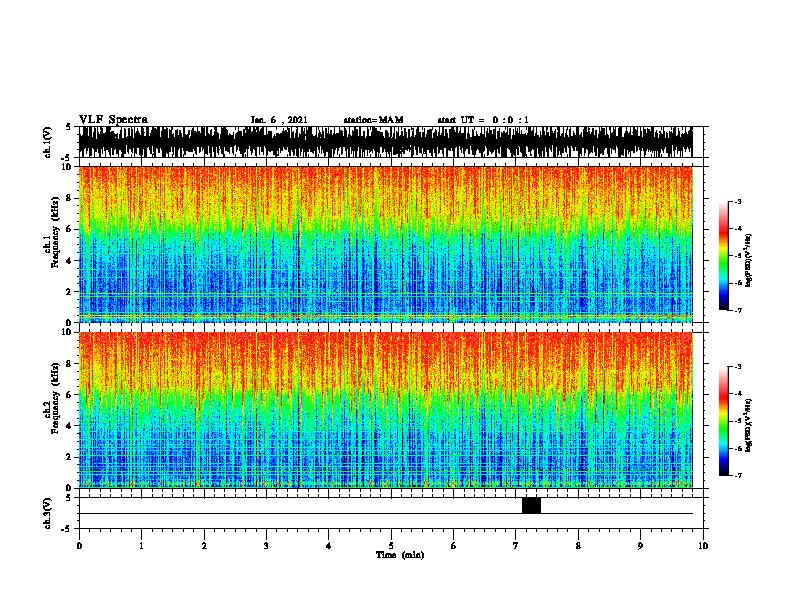Click the '5' tick on the ch.3(V) axis
The height and width of the screenshot is (612, 792).
pyautogui.click(x=69, y=498)
